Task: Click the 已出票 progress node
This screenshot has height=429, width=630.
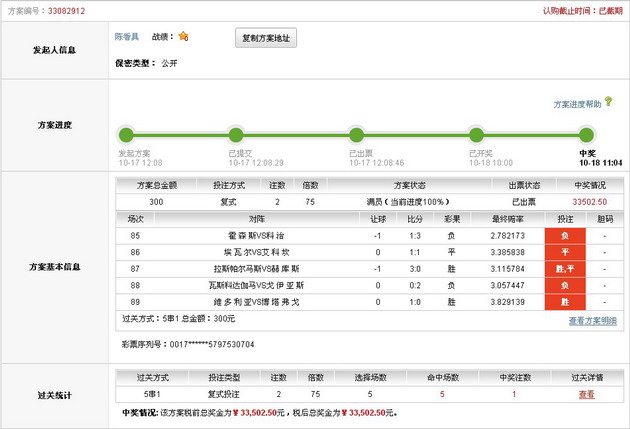Action: [x=355, y=135]
